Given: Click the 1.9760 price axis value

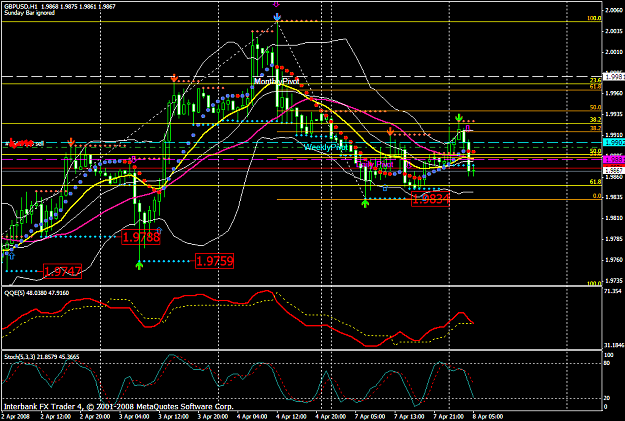Looking at the screenshot, I should (614, 260).
